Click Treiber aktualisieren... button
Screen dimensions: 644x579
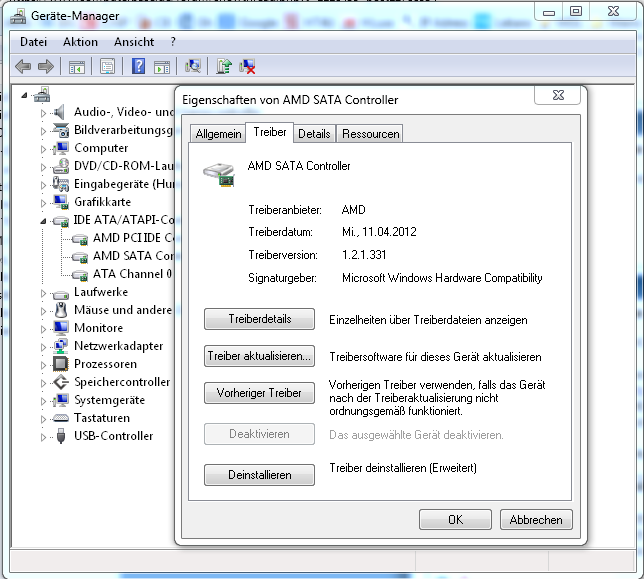click(x=260, y=356)
